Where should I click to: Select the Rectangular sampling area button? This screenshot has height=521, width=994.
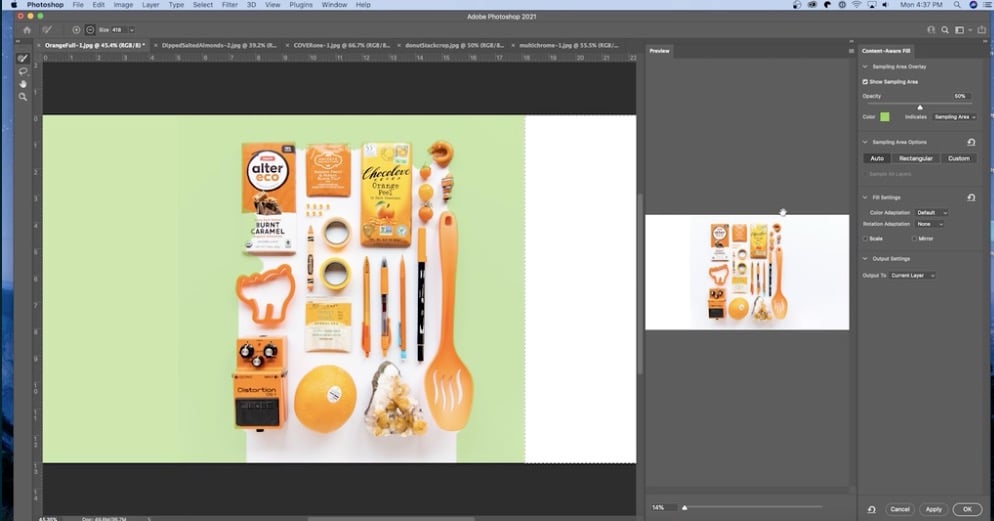point(915,158)
